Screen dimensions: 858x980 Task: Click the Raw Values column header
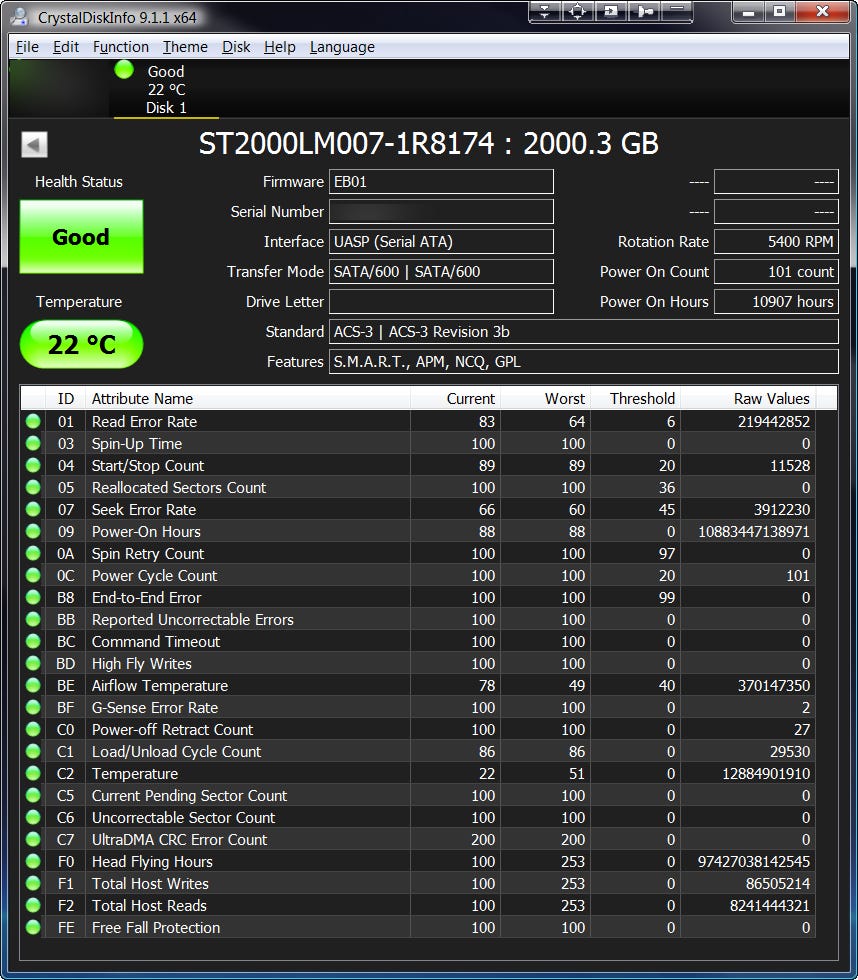coord(748,399)
